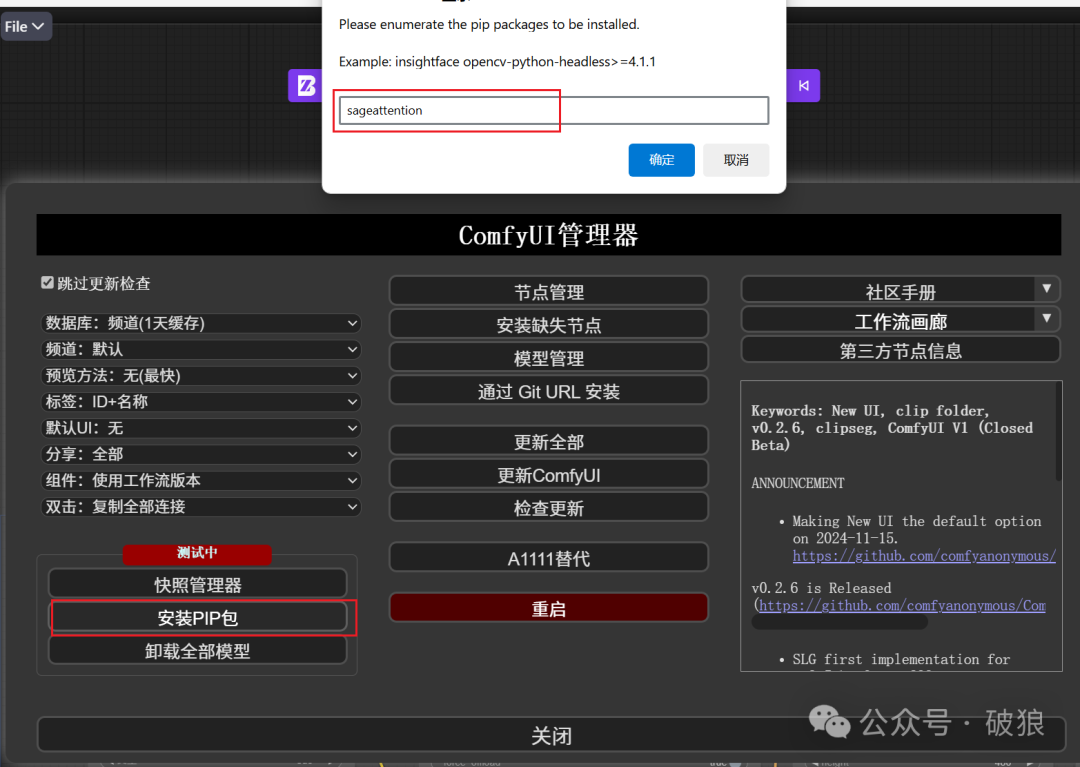Click the ANNOUNCEMENT heading text

point(798,483)
